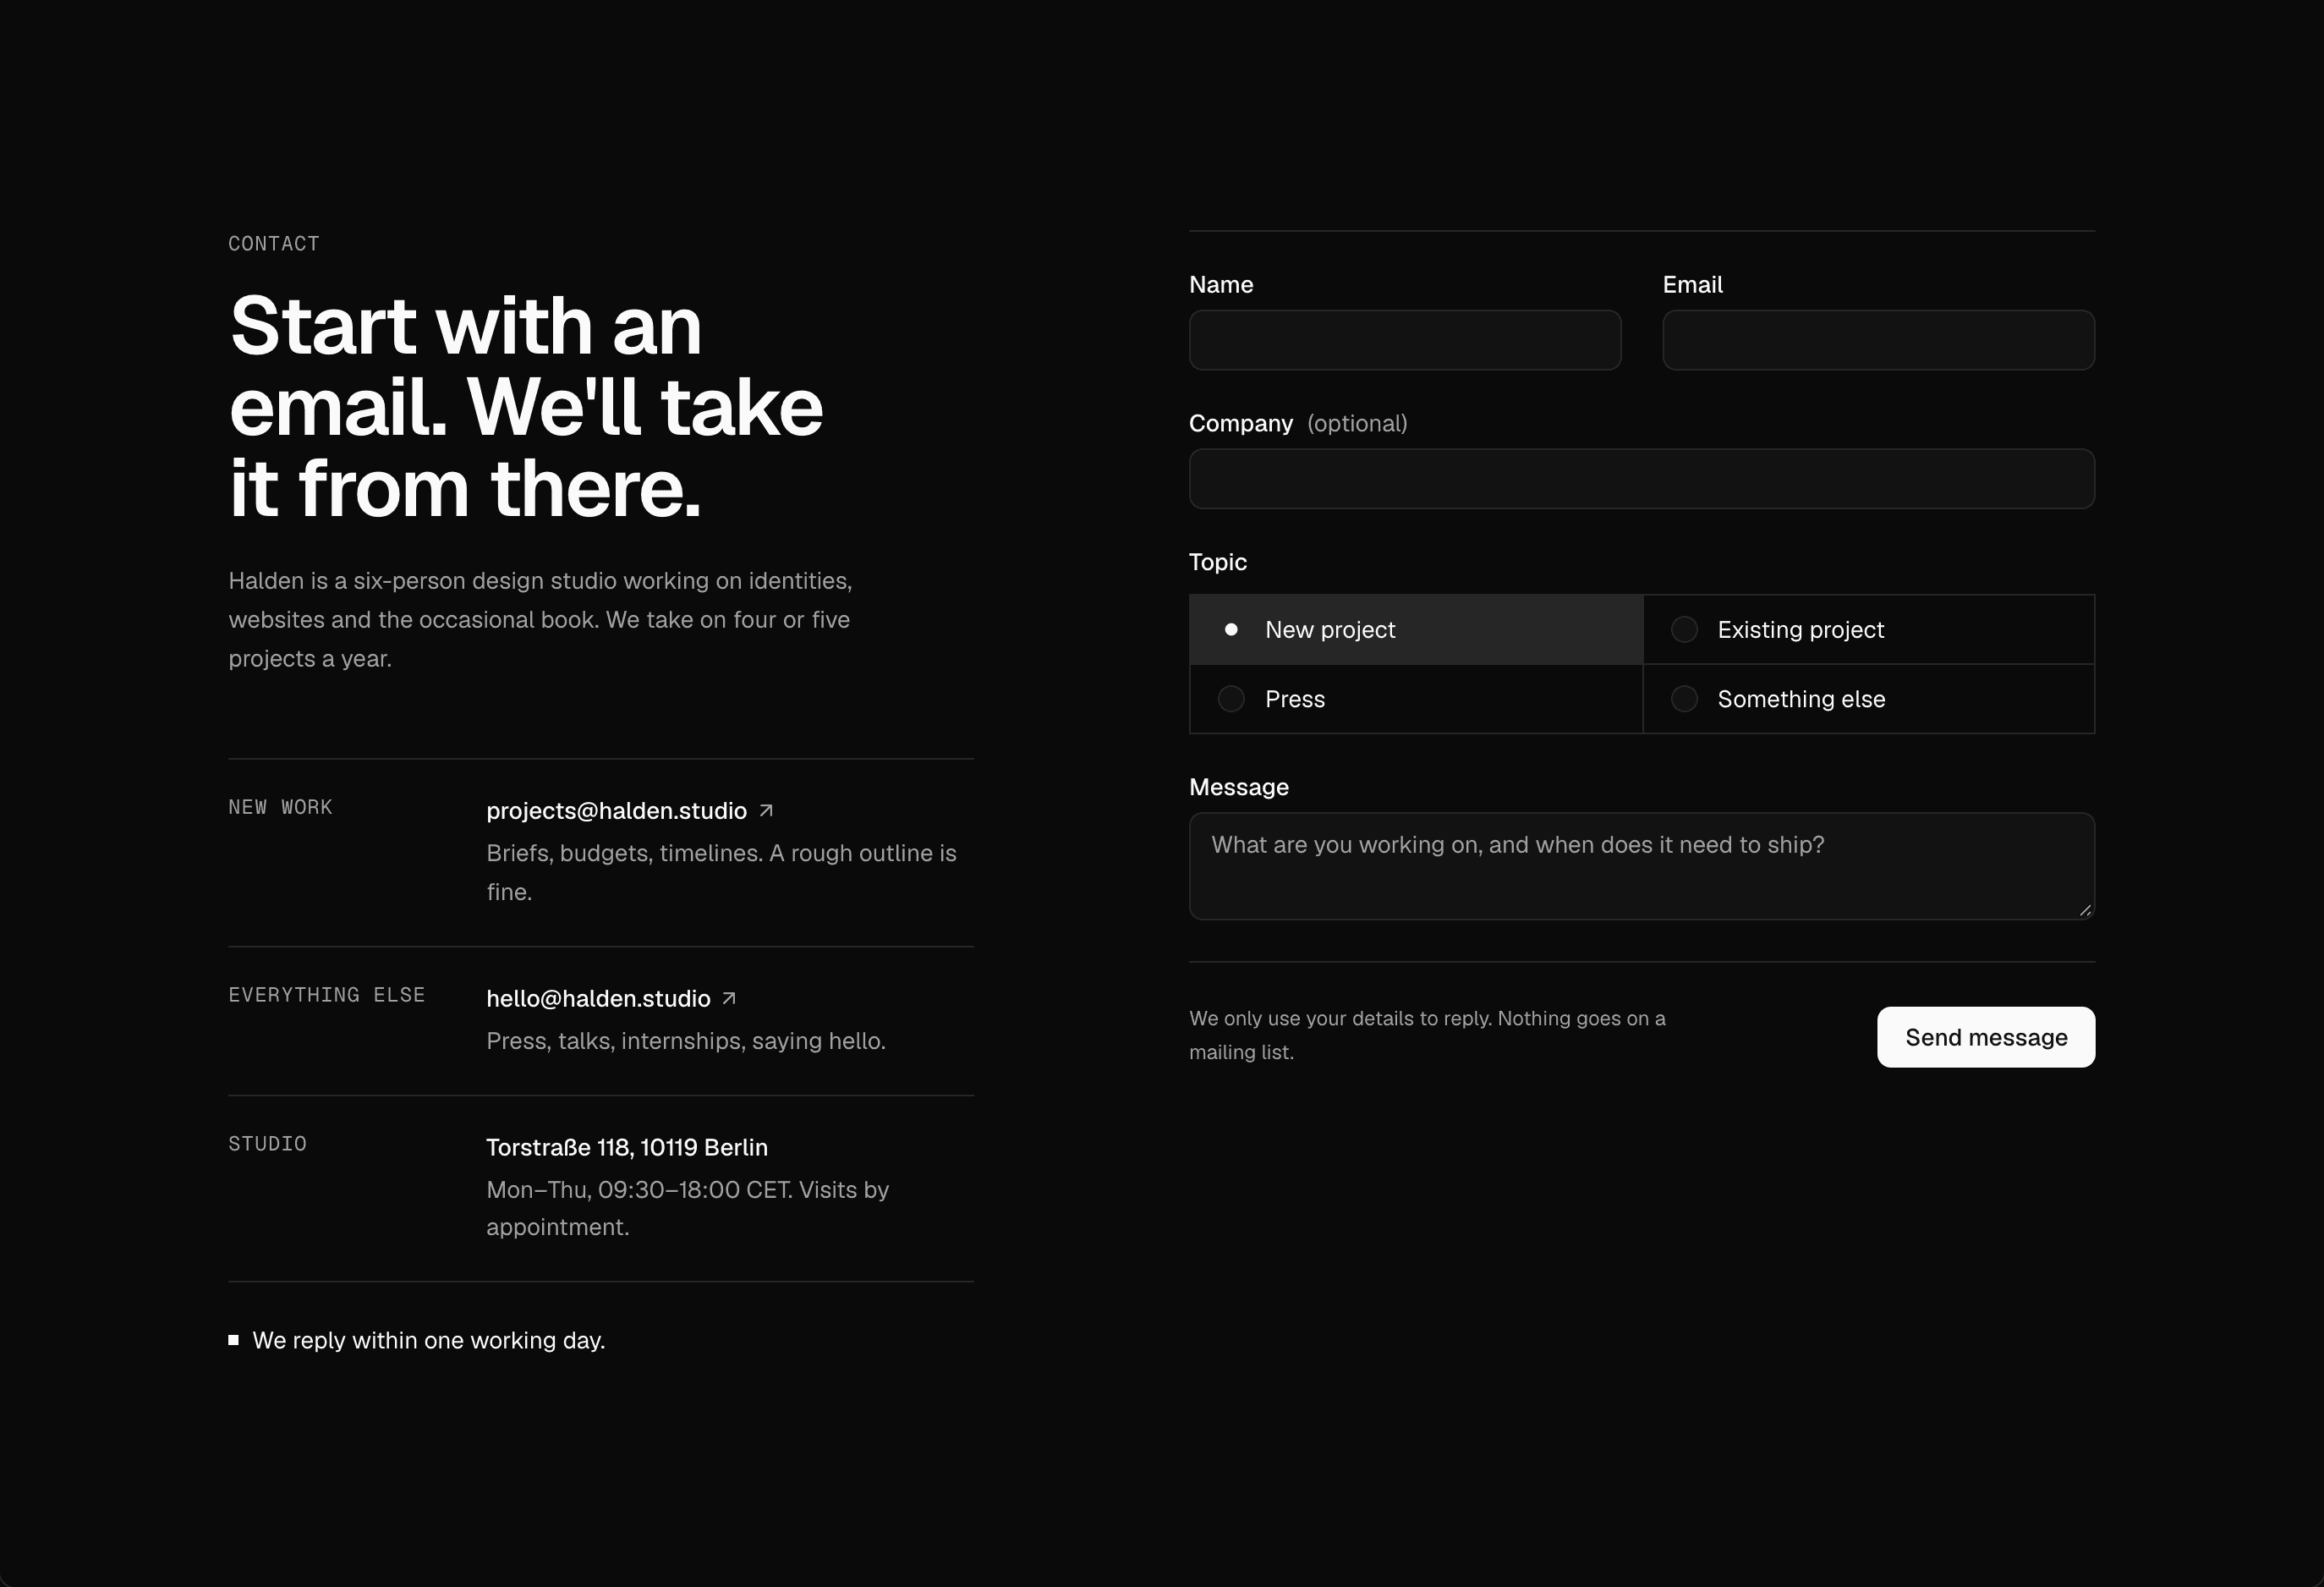Click the Message field label
Viewport: 2324px width, 1587px height.
point(1238,787)
